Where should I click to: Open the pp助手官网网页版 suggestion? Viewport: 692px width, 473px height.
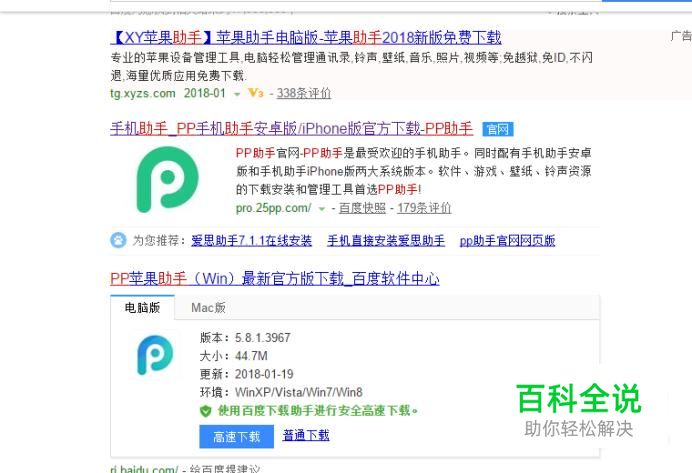pos(507,241)
